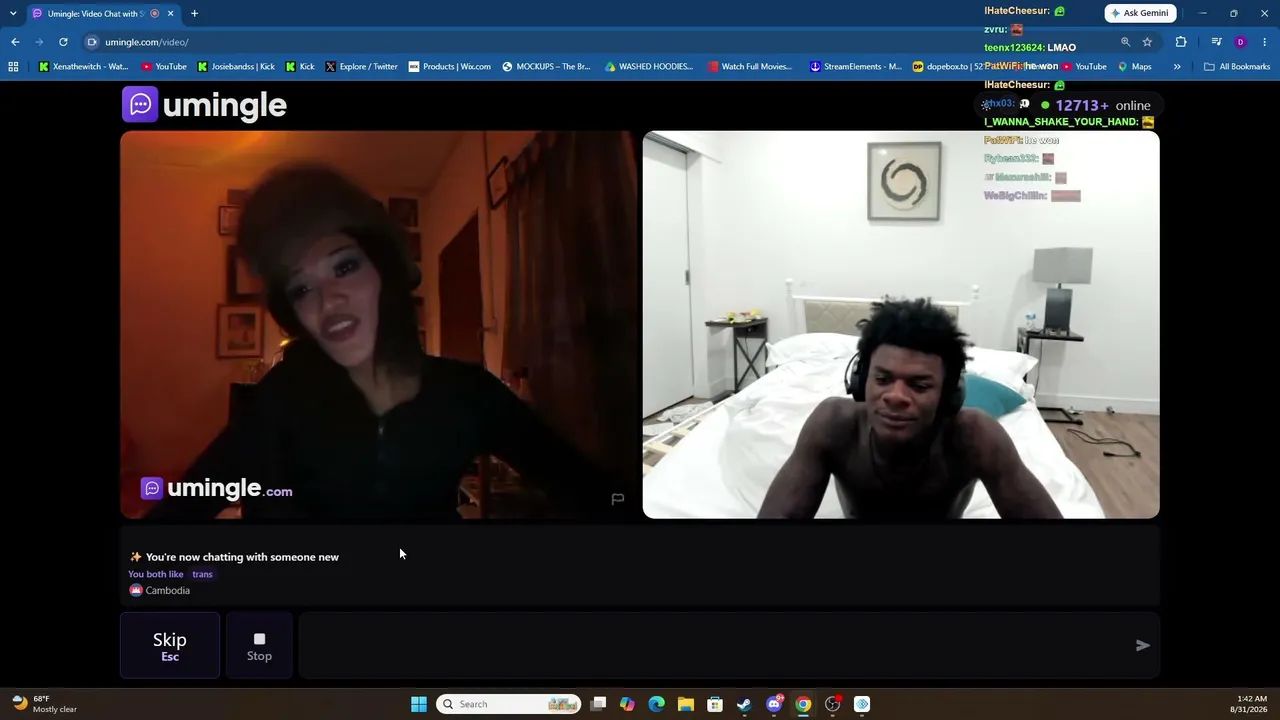
Task: Open the last white taskbar app icon
Action: click(x=862, y=704)
